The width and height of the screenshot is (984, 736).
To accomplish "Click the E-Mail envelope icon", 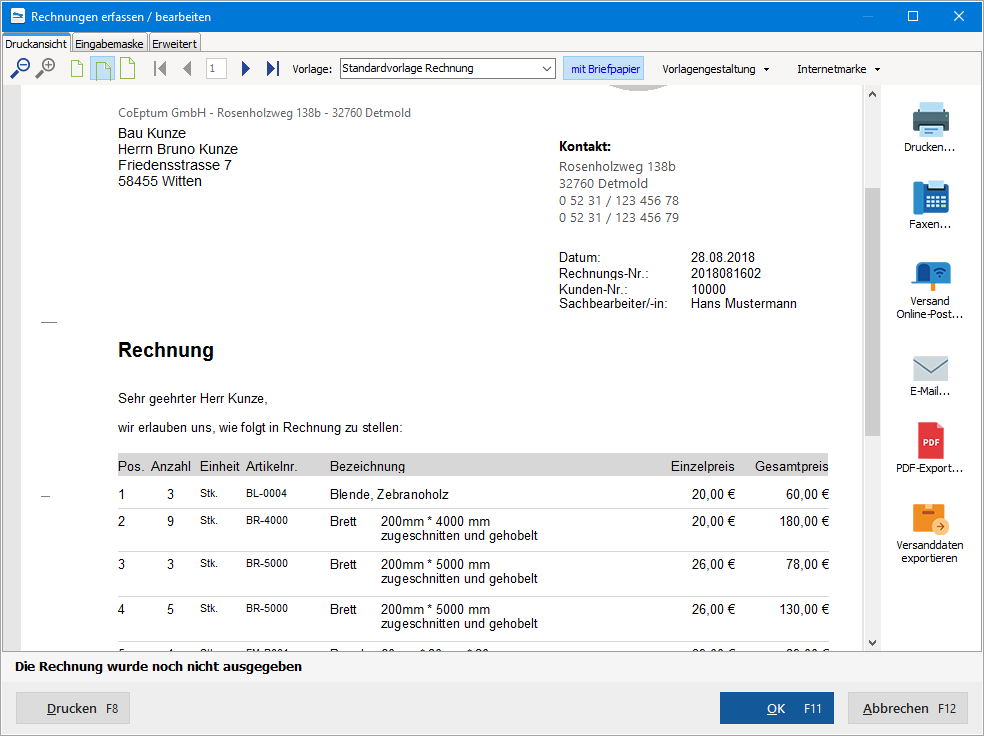I will coord(930,368).
